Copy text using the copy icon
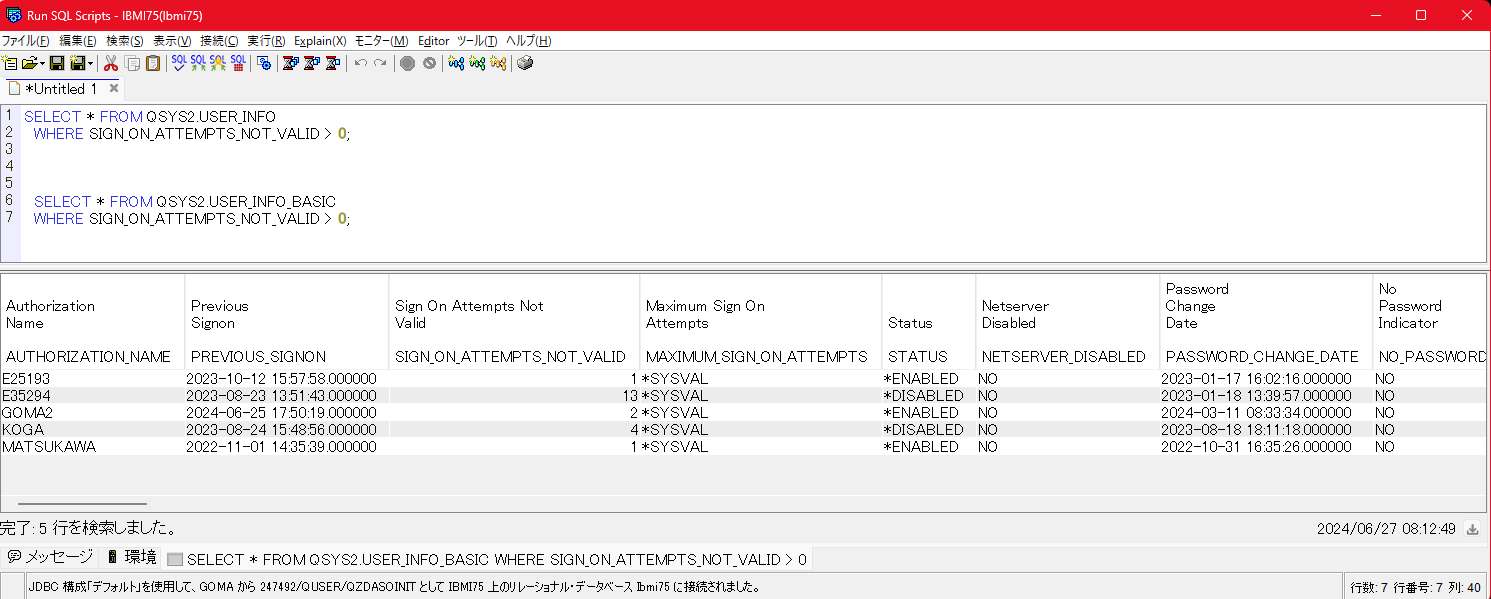The height and width of the screenshot is (599, 1491). [133, 63]
